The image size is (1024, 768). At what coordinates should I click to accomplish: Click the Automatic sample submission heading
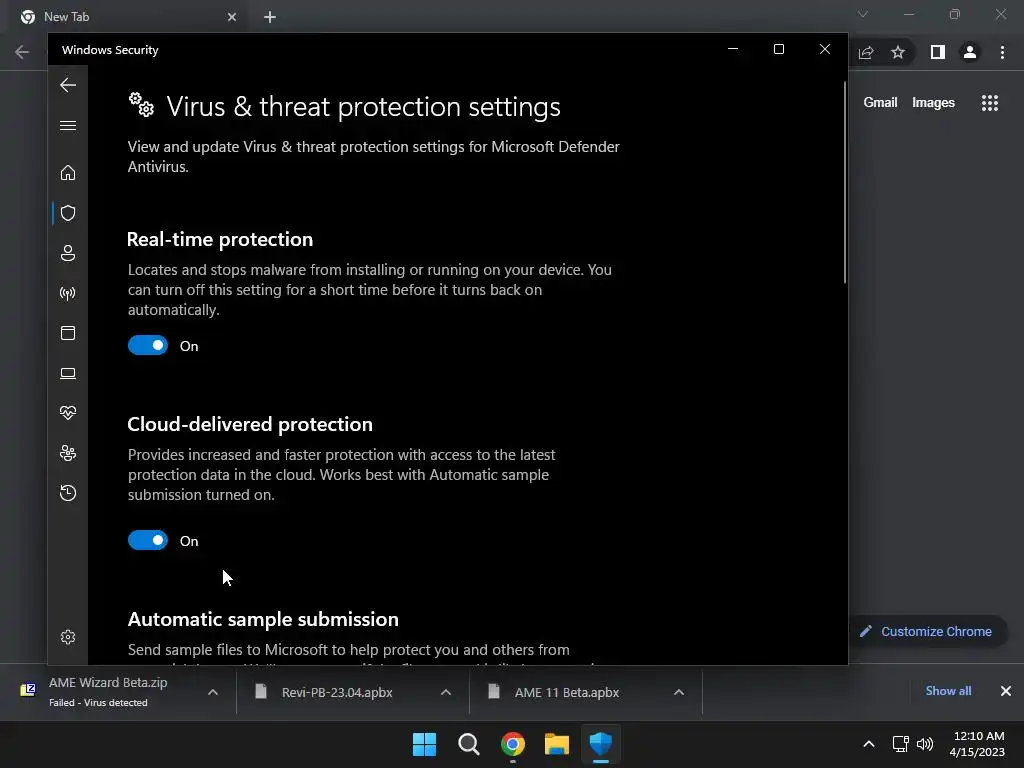pos(263,619)
